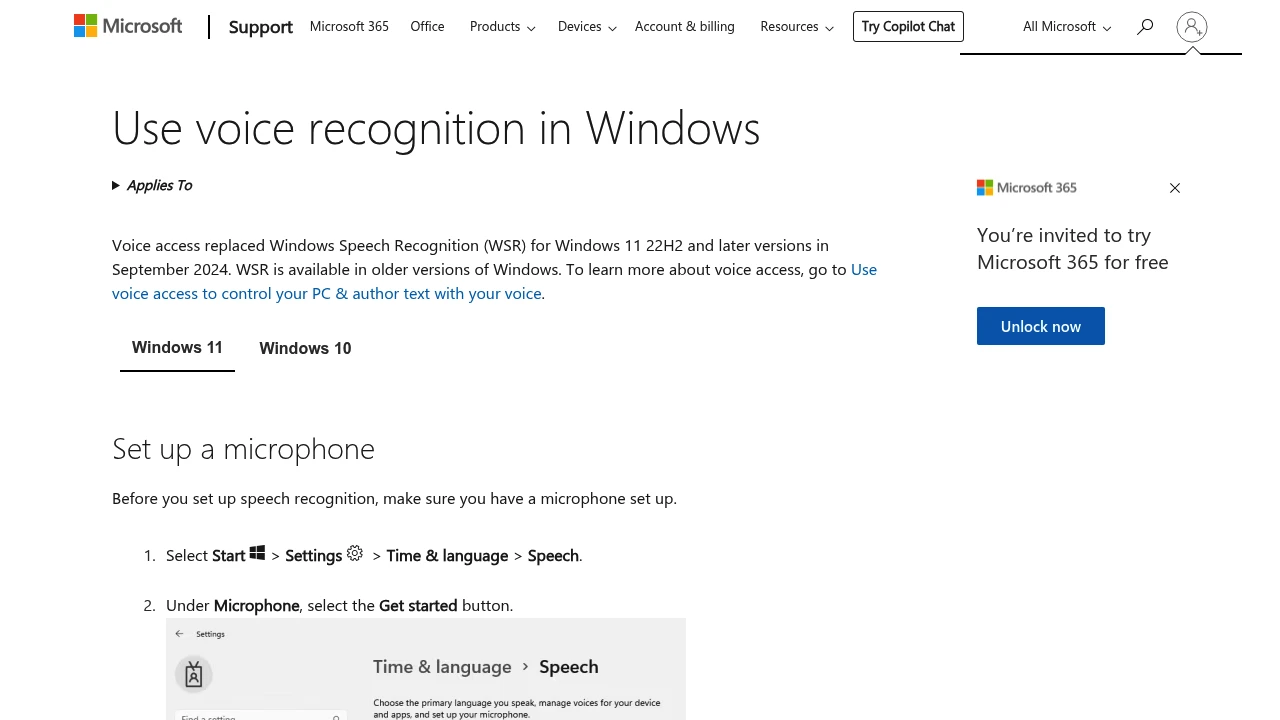
Task: Expand the Applies To disclosure triangle
Action: point(116,185)
